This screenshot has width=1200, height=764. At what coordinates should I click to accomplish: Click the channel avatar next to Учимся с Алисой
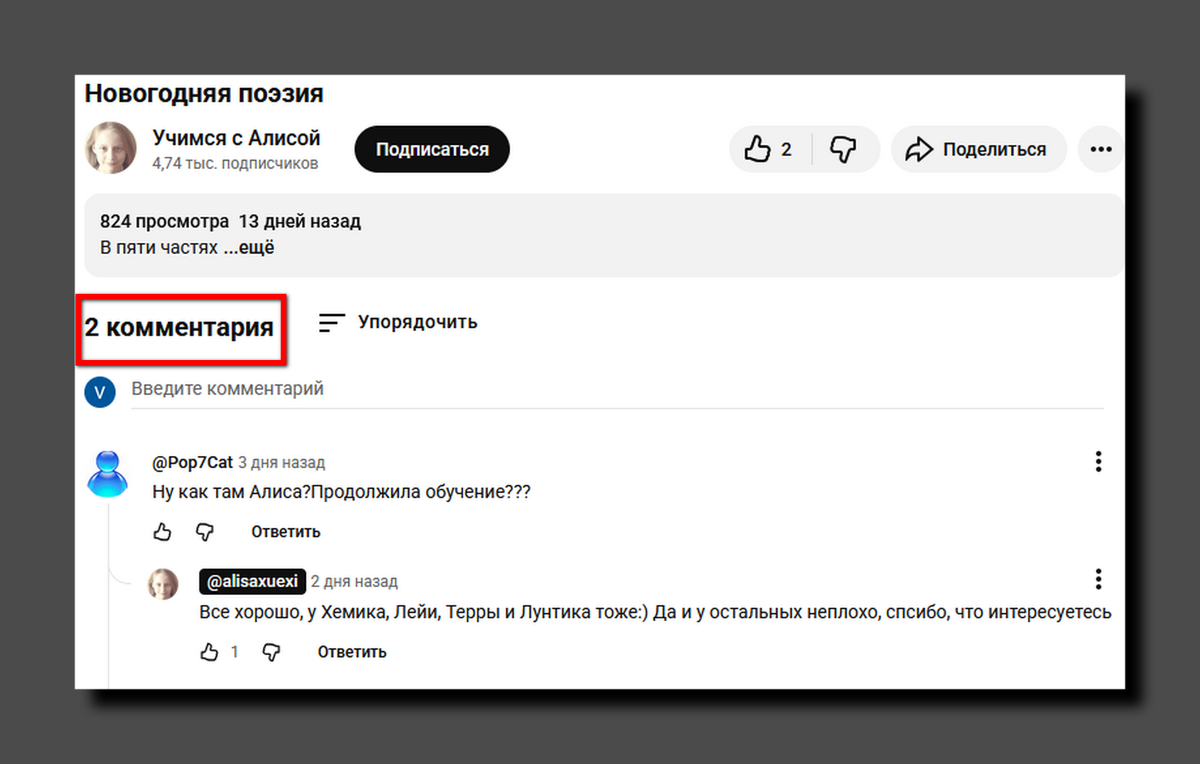pyautogui.click(x=110, y=148)
